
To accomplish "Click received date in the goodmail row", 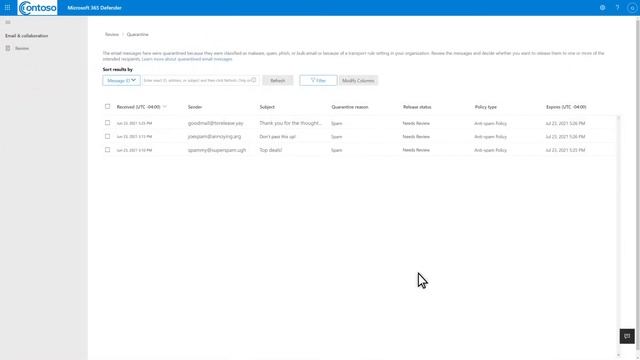I will [134, 123].
